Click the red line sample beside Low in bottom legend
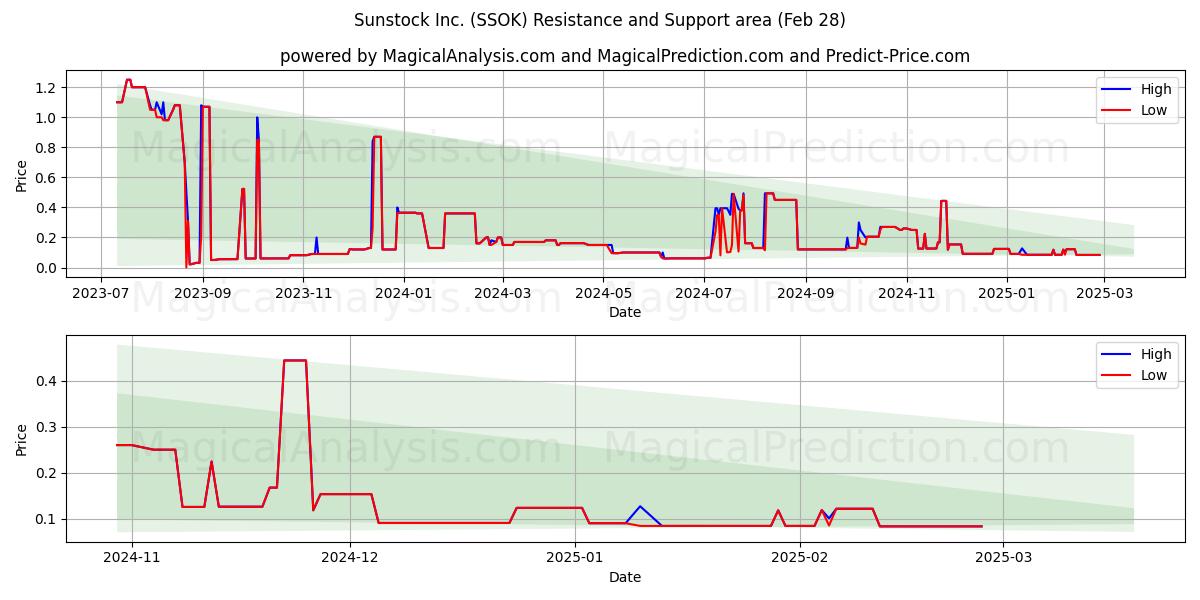This screenshot has width=1200, height=600. (1117, 376)
